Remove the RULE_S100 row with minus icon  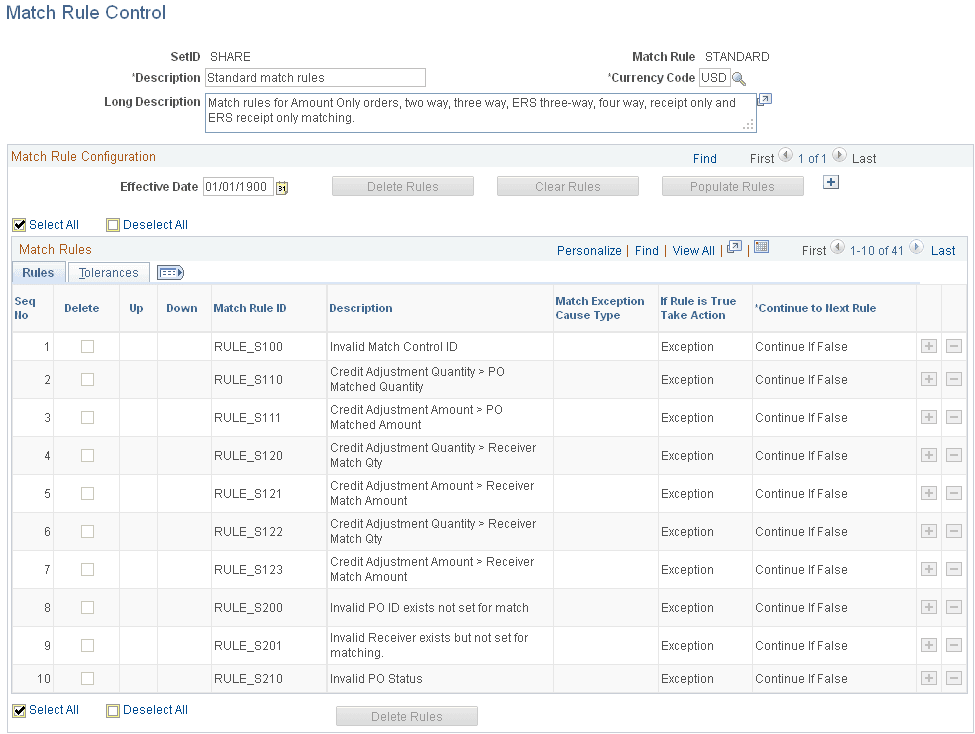[954, 346]
